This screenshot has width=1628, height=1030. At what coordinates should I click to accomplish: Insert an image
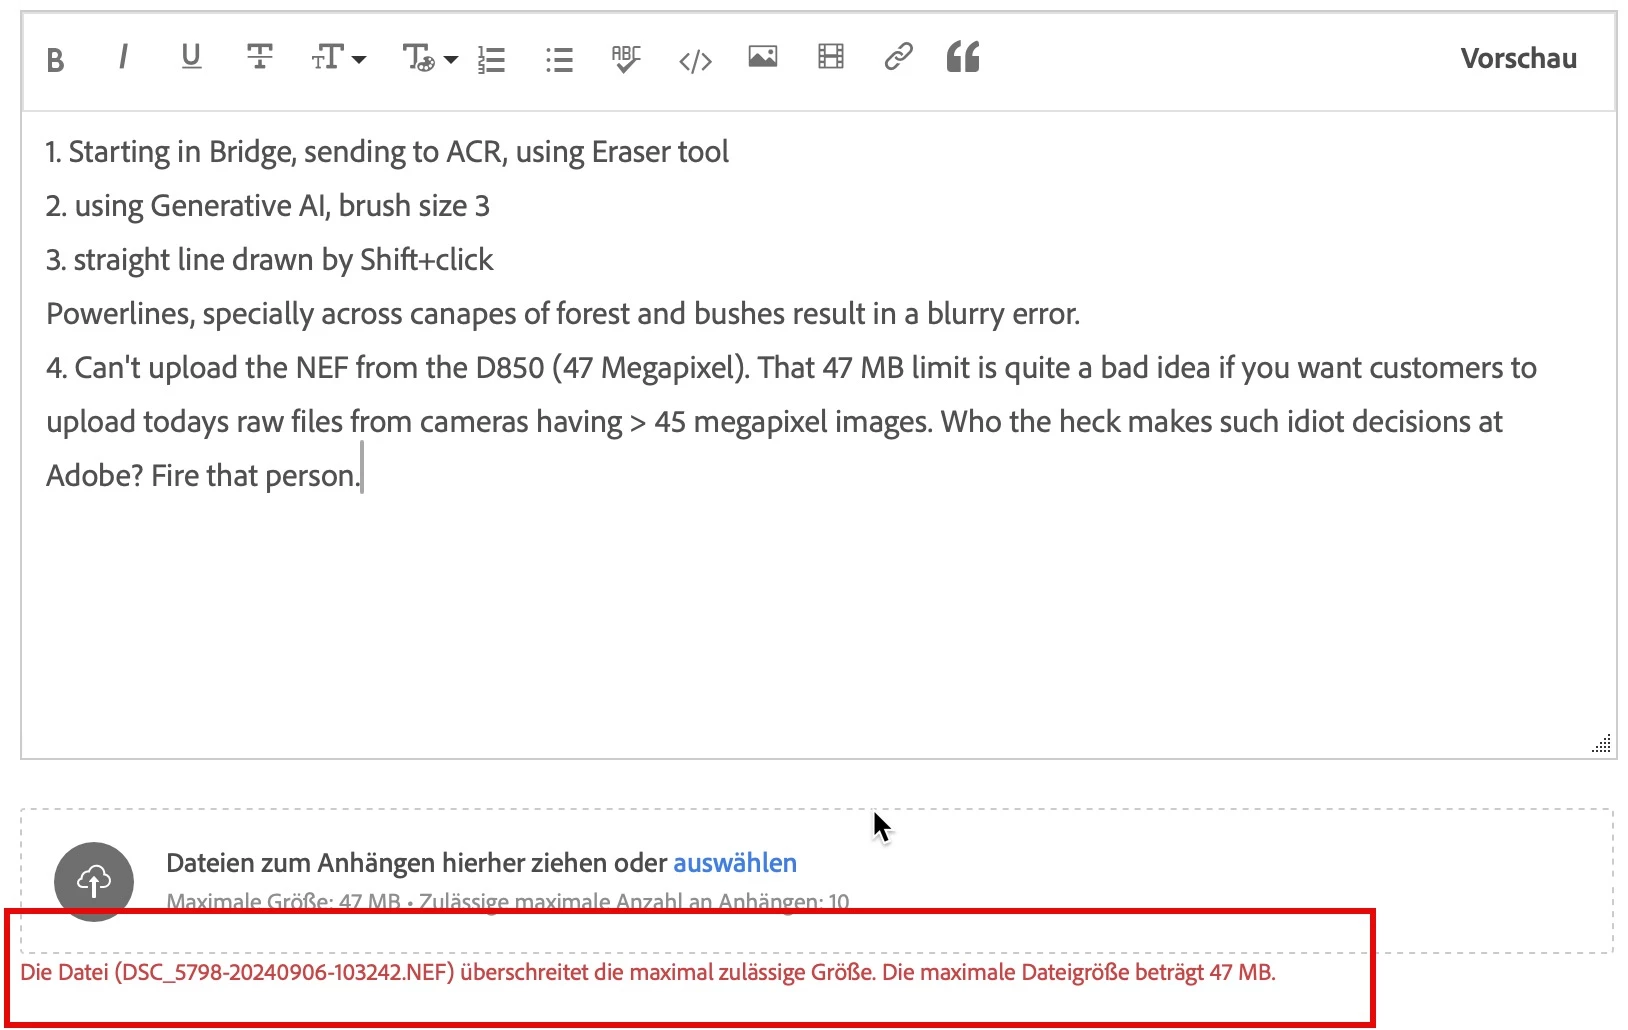pyautogui.click(x=763, y=57)
